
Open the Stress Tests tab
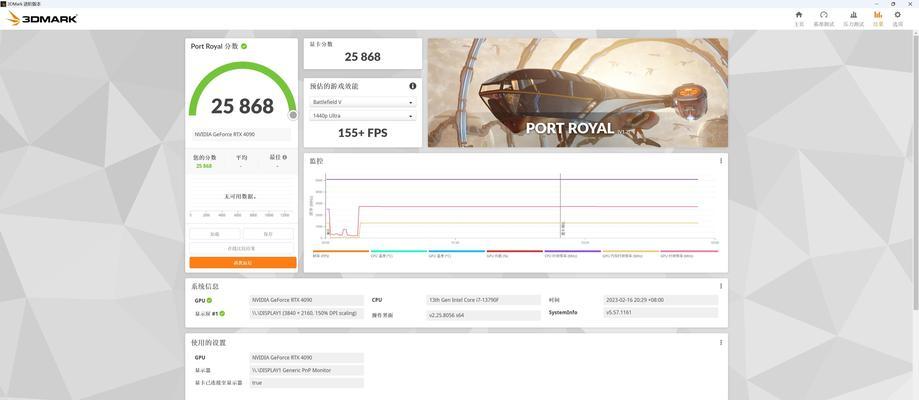point(853,18)
